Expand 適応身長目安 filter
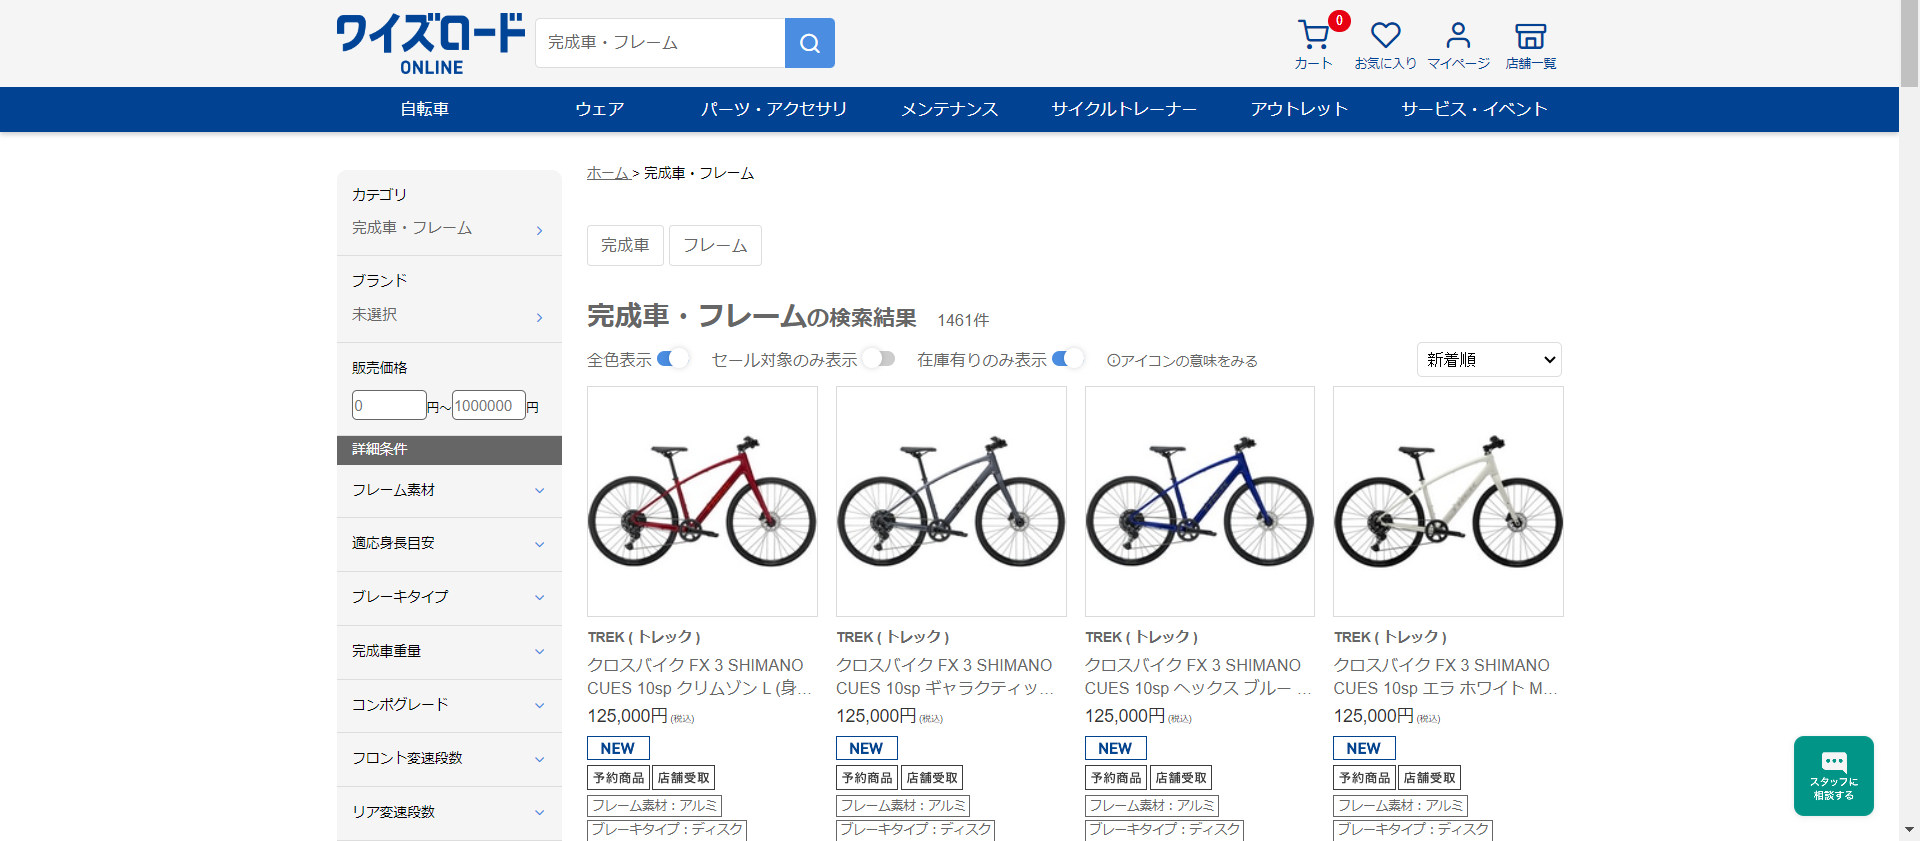Image resolution: width=1920 pixels, height=841 pixels. click(449, 544)
